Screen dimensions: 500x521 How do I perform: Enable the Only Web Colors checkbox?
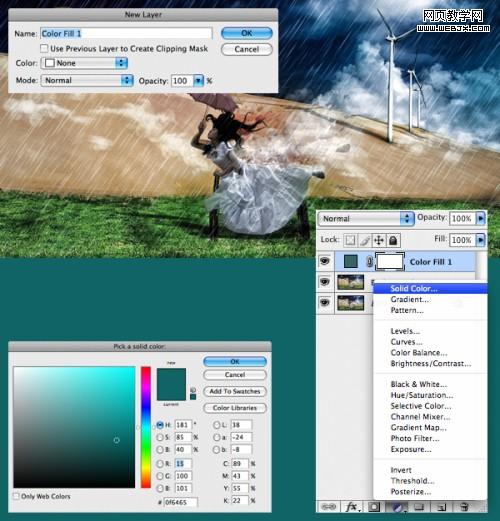point(16,496)
